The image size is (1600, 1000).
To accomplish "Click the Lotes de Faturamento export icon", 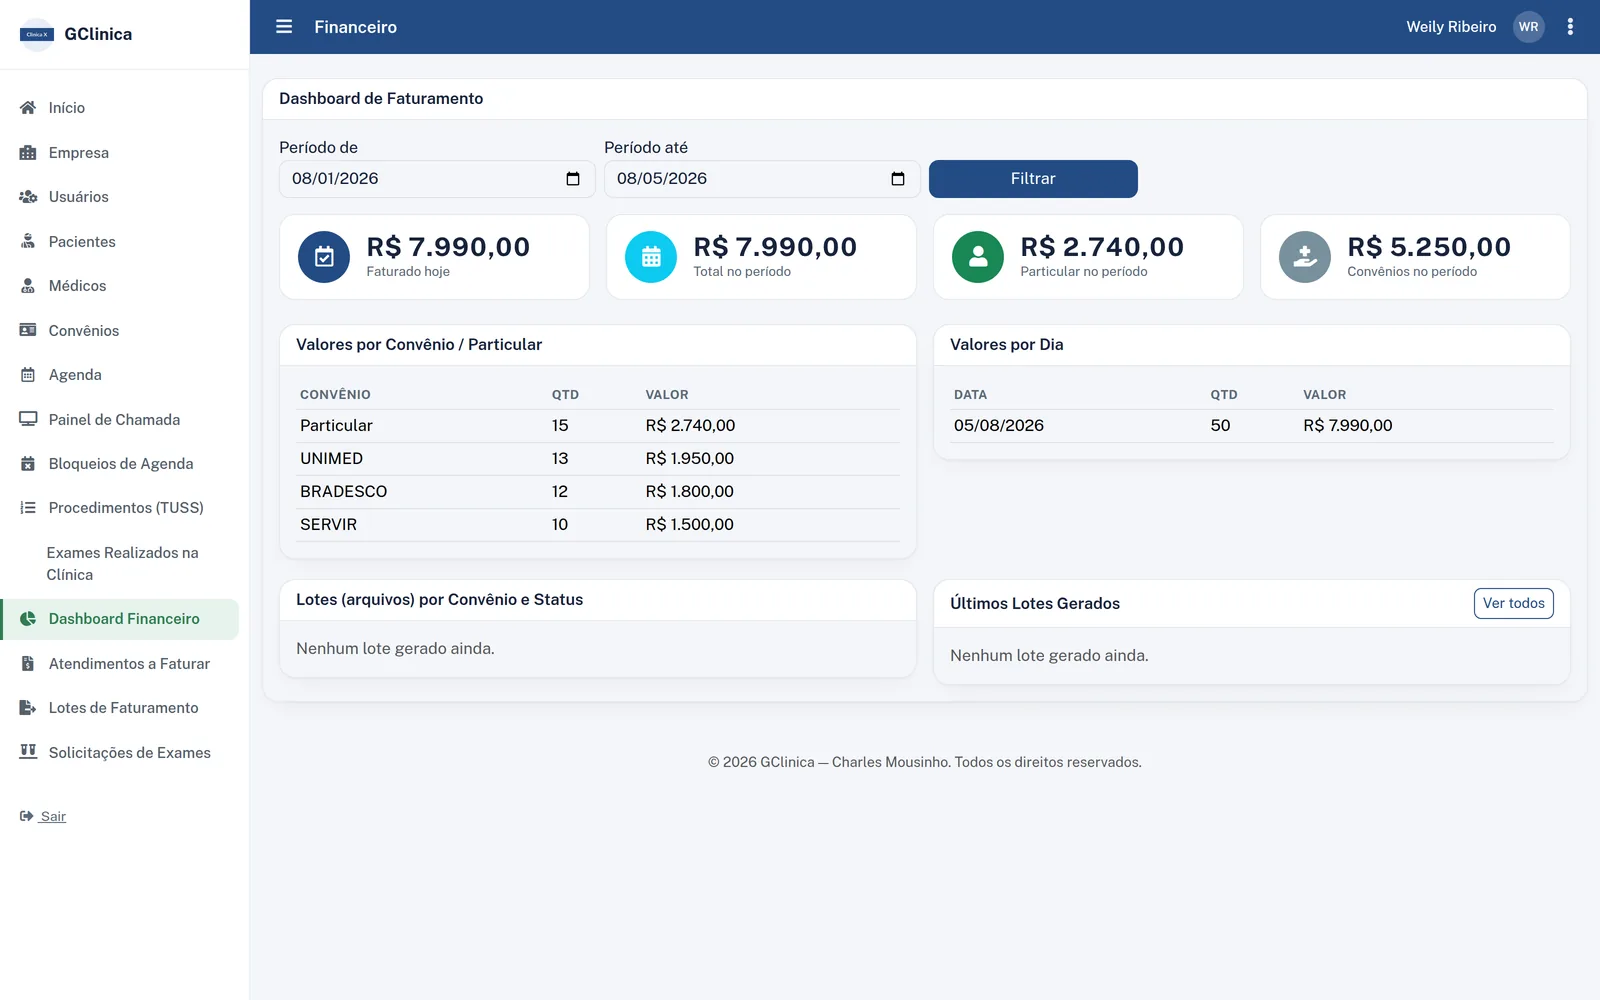I will [28, 708].
